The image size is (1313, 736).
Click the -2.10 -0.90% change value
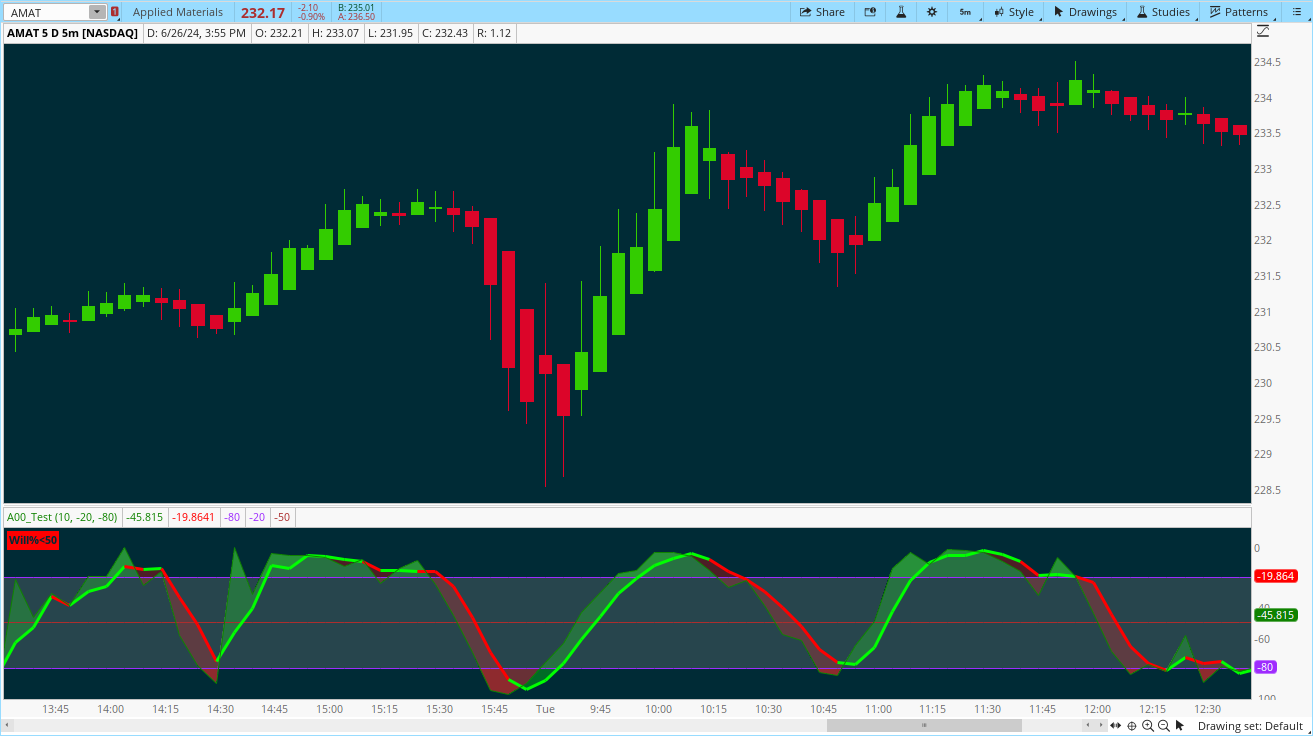pyautogui.click(x=311, y=12)
